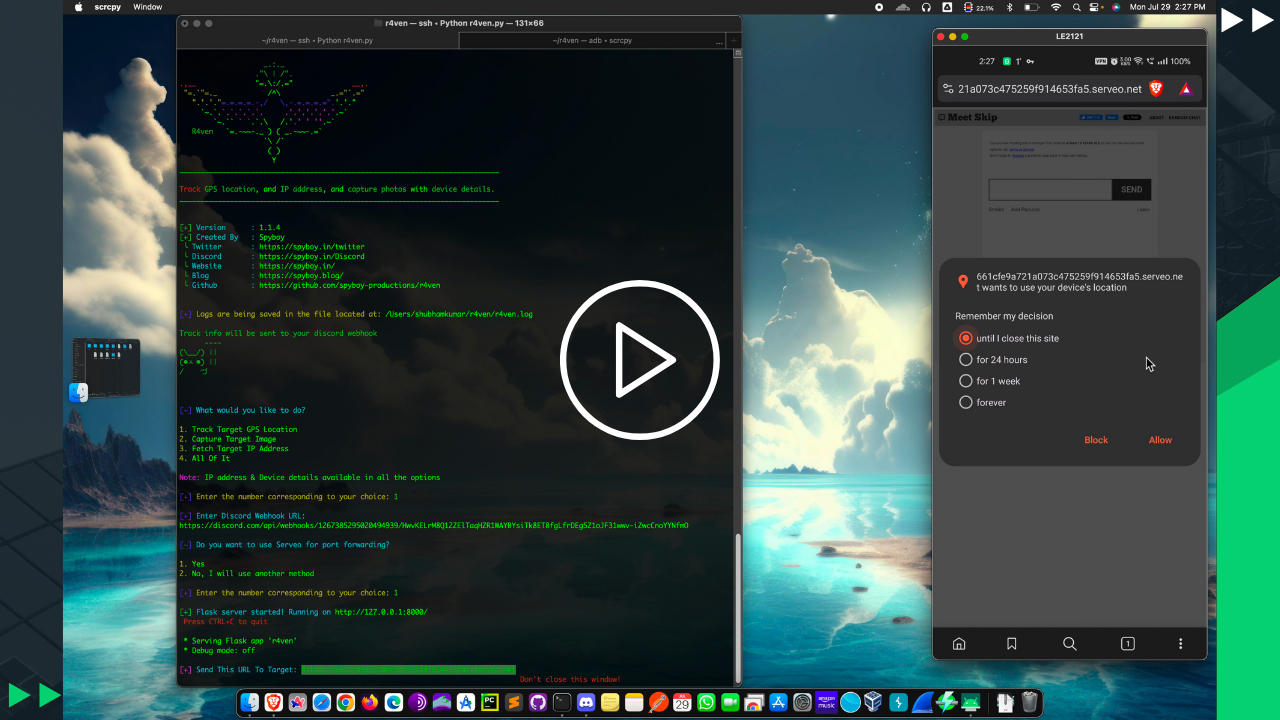The width and height of the screenshot is (1280, 720).
Task: Go to home in the phone browser
Action: pos(959,644)
